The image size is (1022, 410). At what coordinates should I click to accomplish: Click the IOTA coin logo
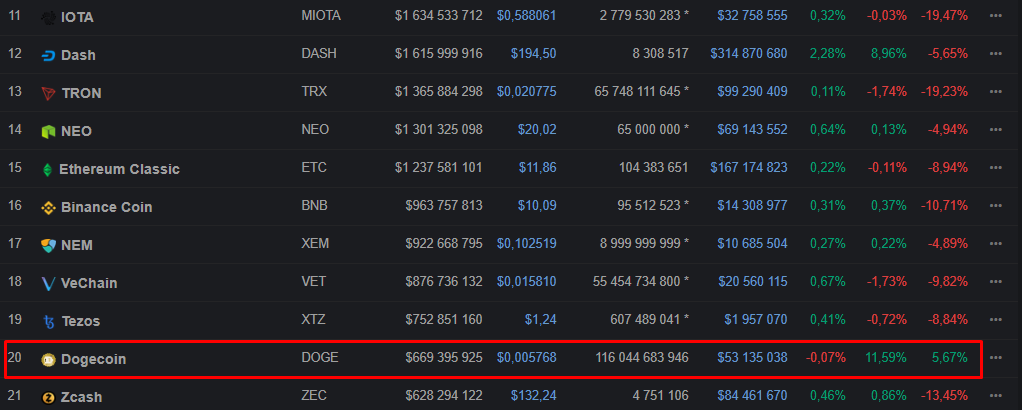[48, 18]
